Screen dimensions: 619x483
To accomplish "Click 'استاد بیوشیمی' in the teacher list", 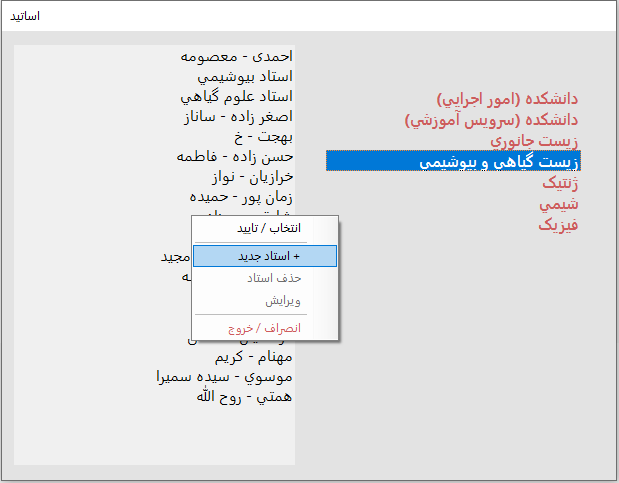I will click(x=244, y=77).
